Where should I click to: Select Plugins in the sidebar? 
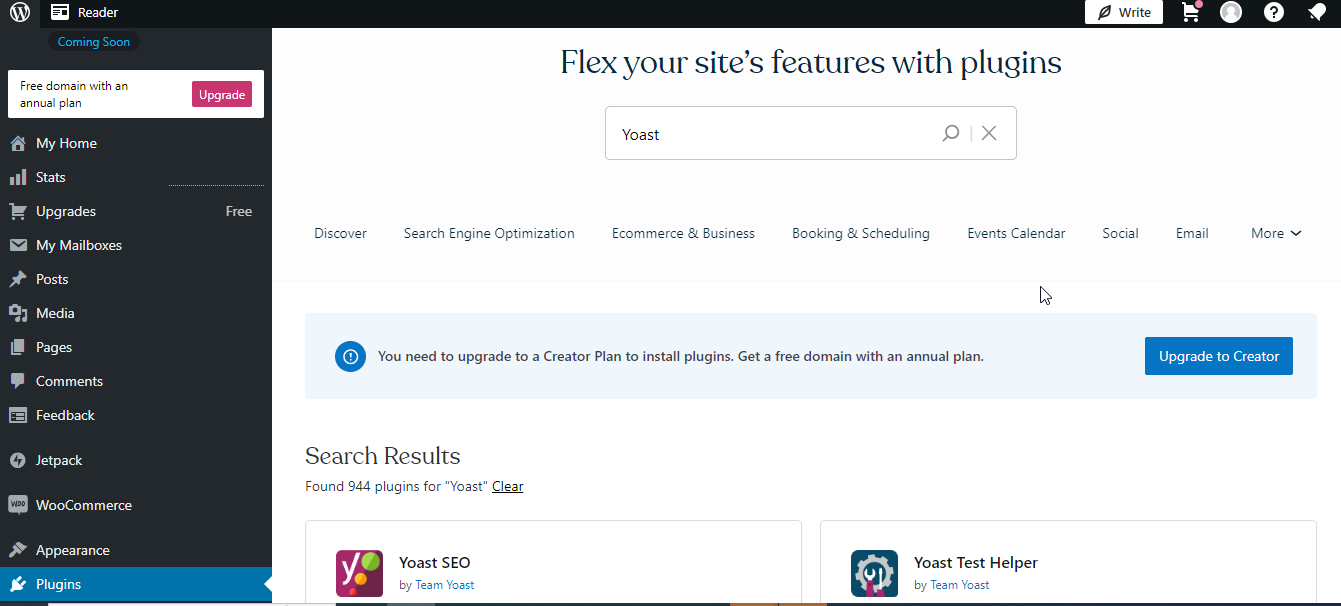[x=136, y=584]
